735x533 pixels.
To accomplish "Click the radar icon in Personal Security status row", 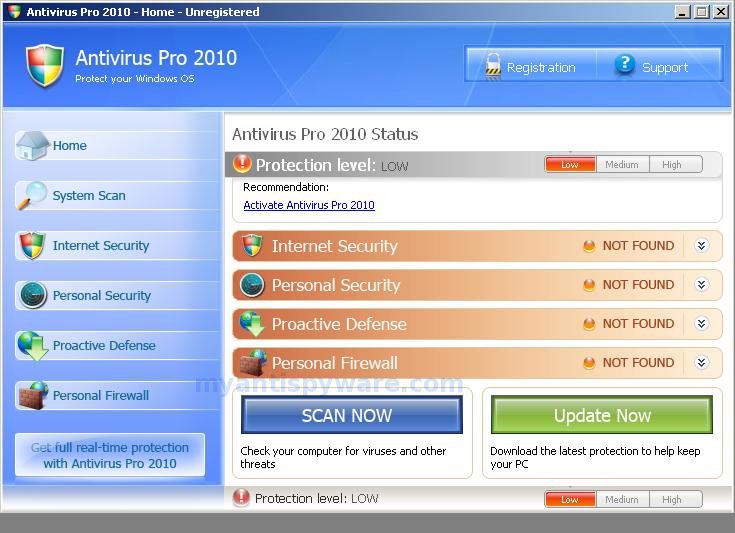I will [252, 285].
